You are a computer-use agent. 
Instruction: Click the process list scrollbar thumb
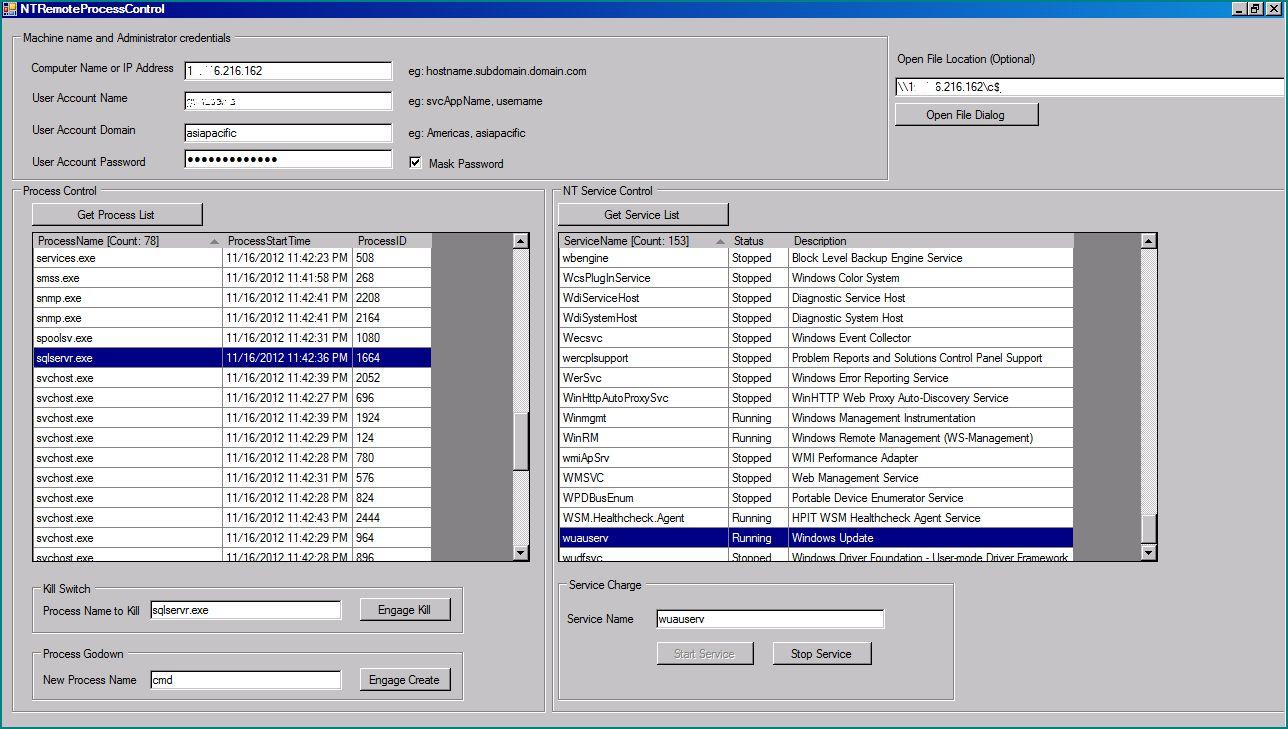[x=521, y=442]
